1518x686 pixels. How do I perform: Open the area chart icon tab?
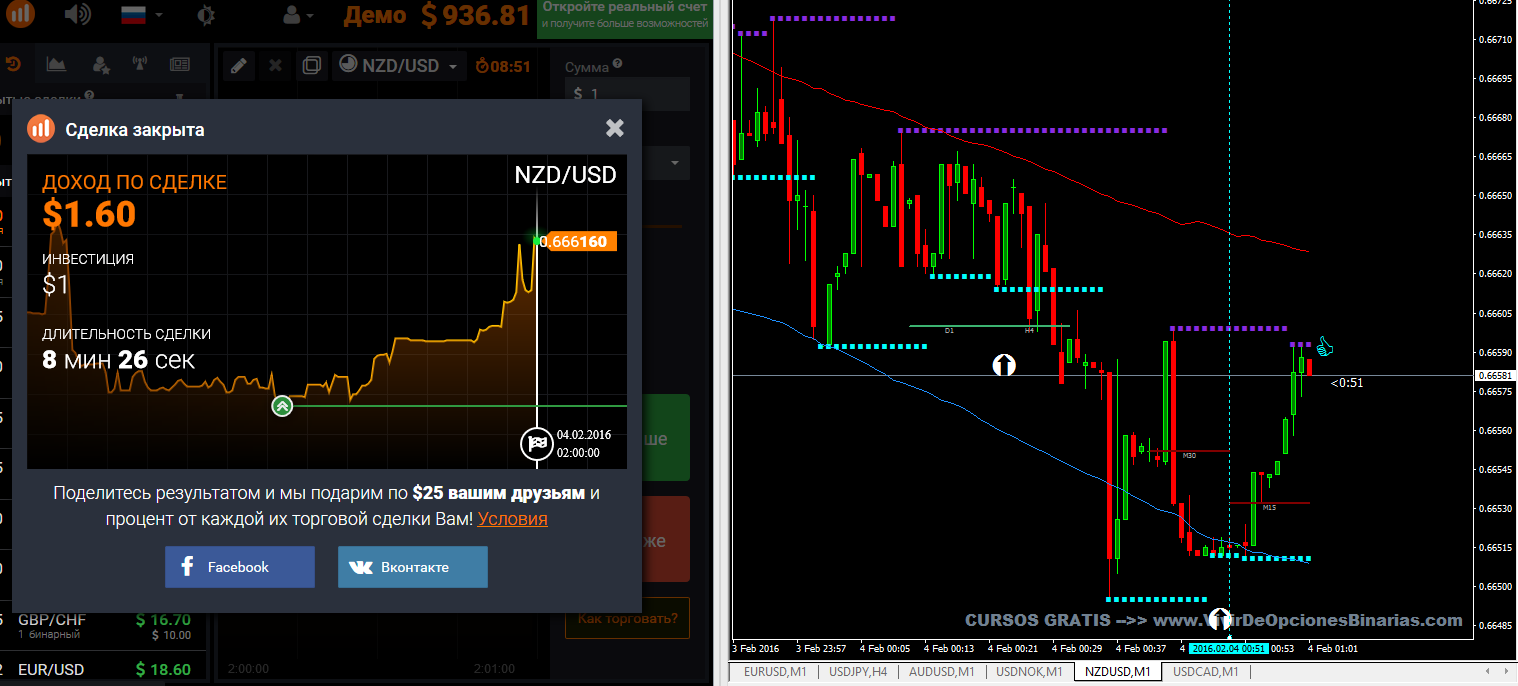tap(57, 65)
